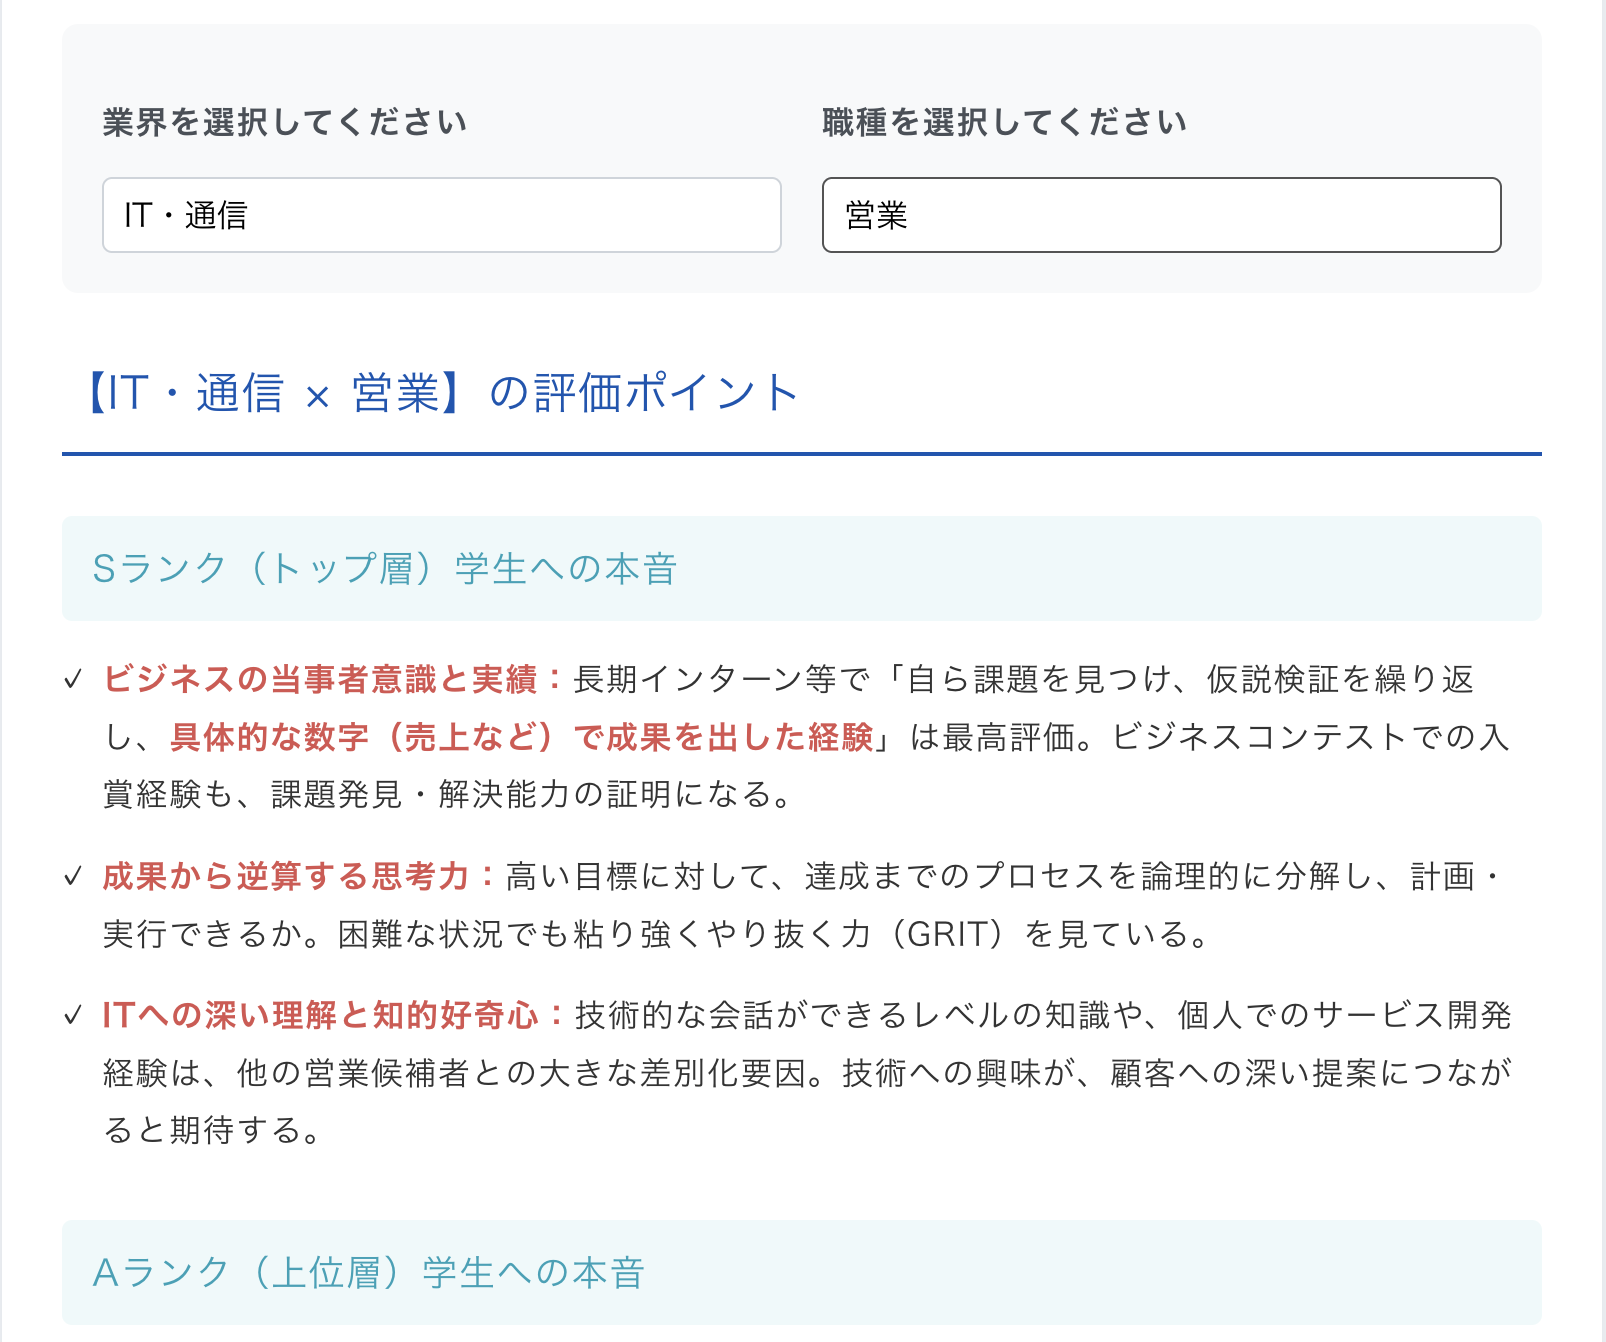Viewport: 1606px width, 1342px height.
Task: Click the checkmark beside ITへの深い理解と知的好奇心
Action: click(71, 1017)
